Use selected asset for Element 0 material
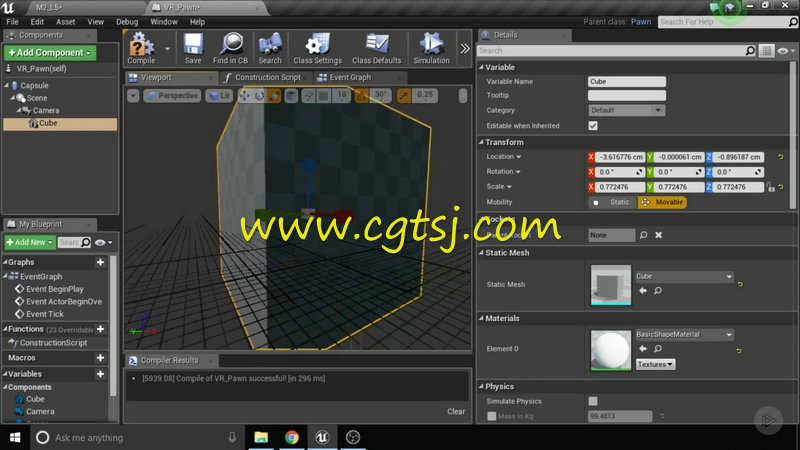 643,348
